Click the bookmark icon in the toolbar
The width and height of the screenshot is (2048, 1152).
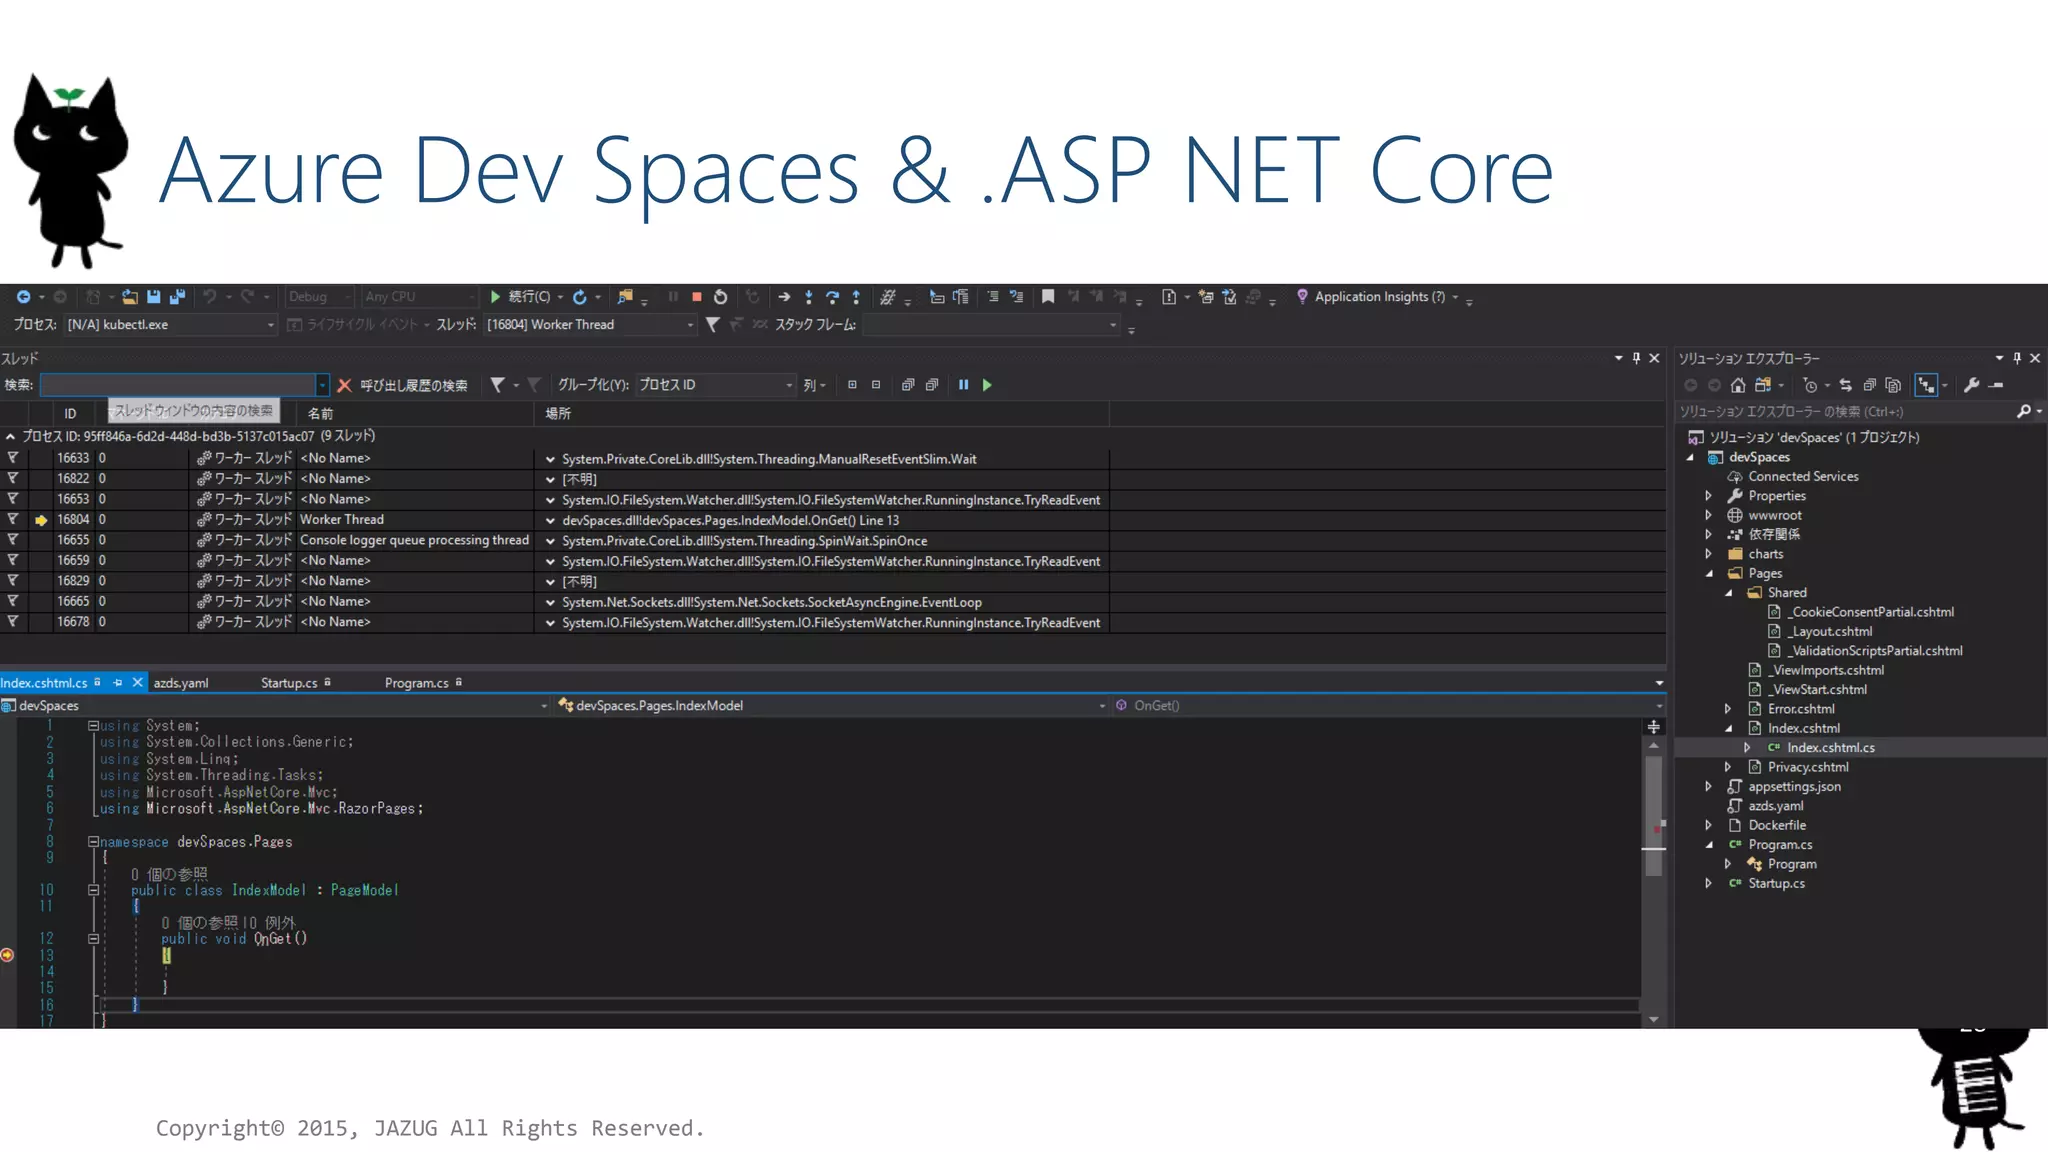(x=1048, y=297)
